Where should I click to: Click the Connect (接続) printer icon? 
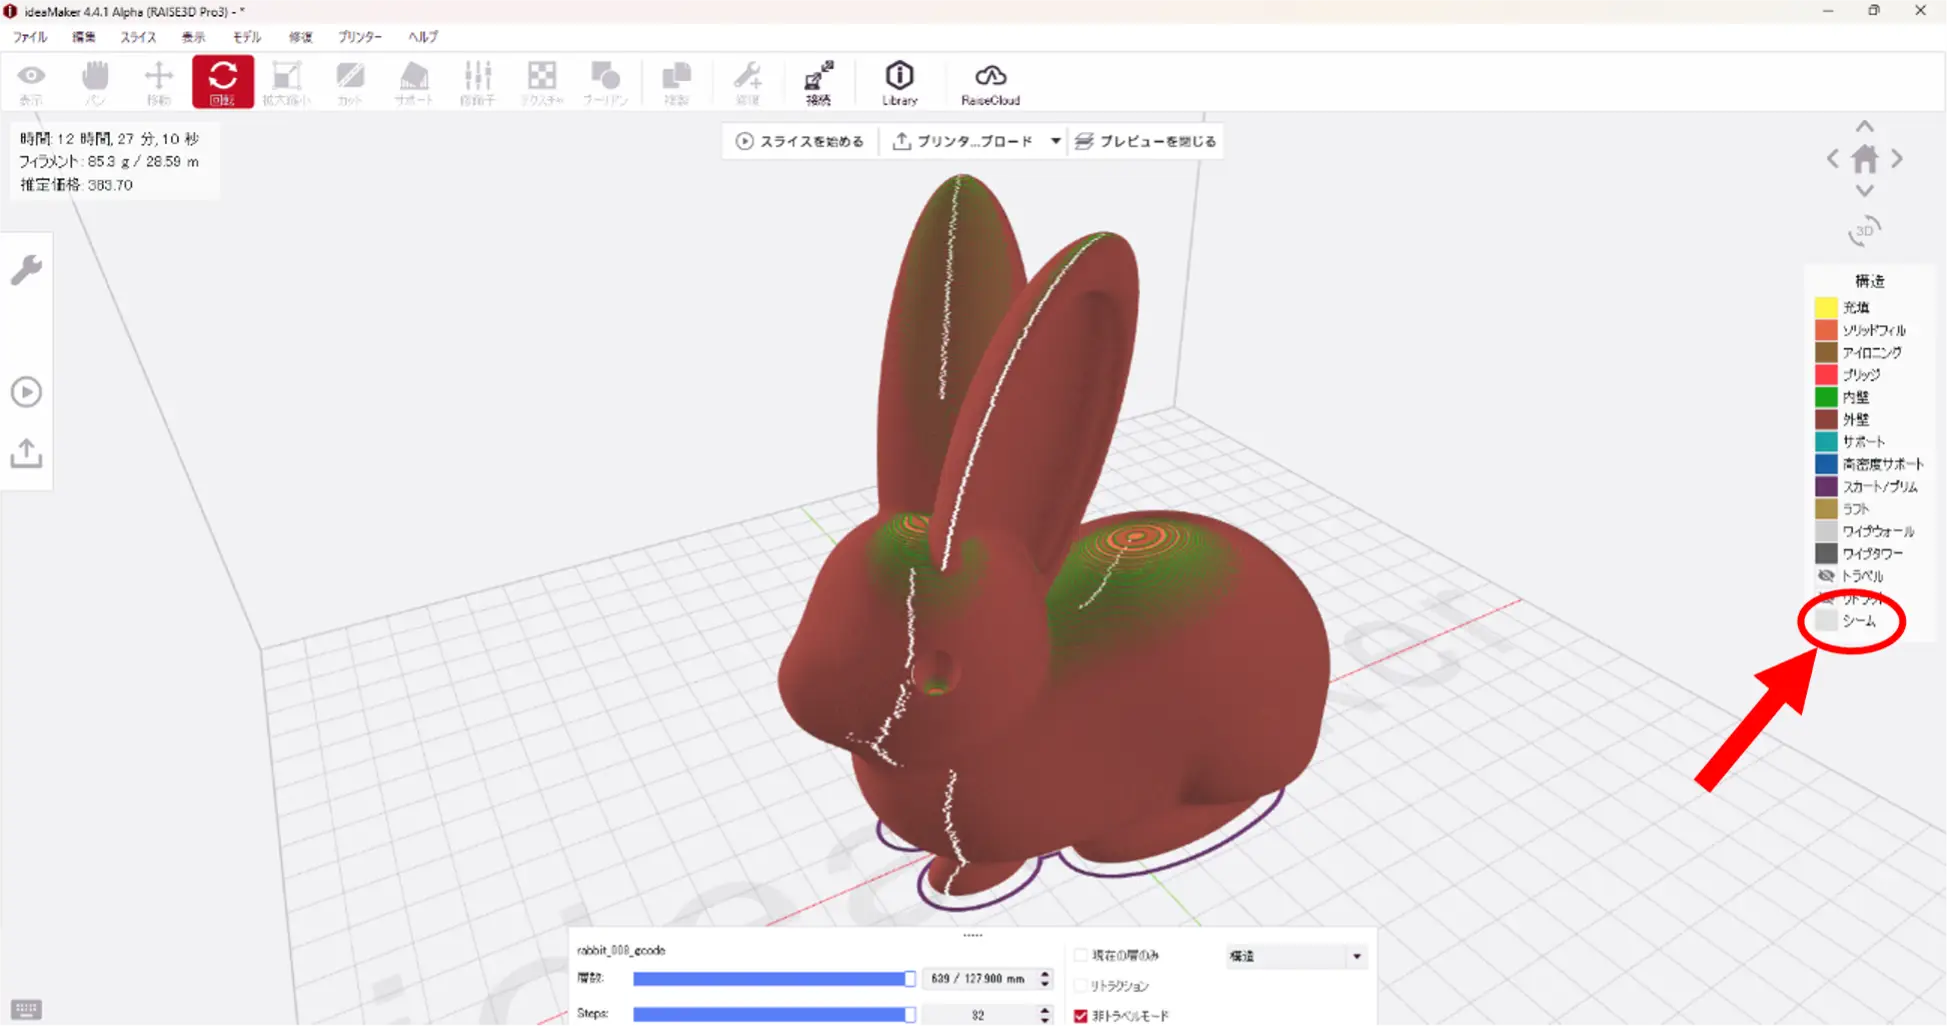(x=818, y=82)
